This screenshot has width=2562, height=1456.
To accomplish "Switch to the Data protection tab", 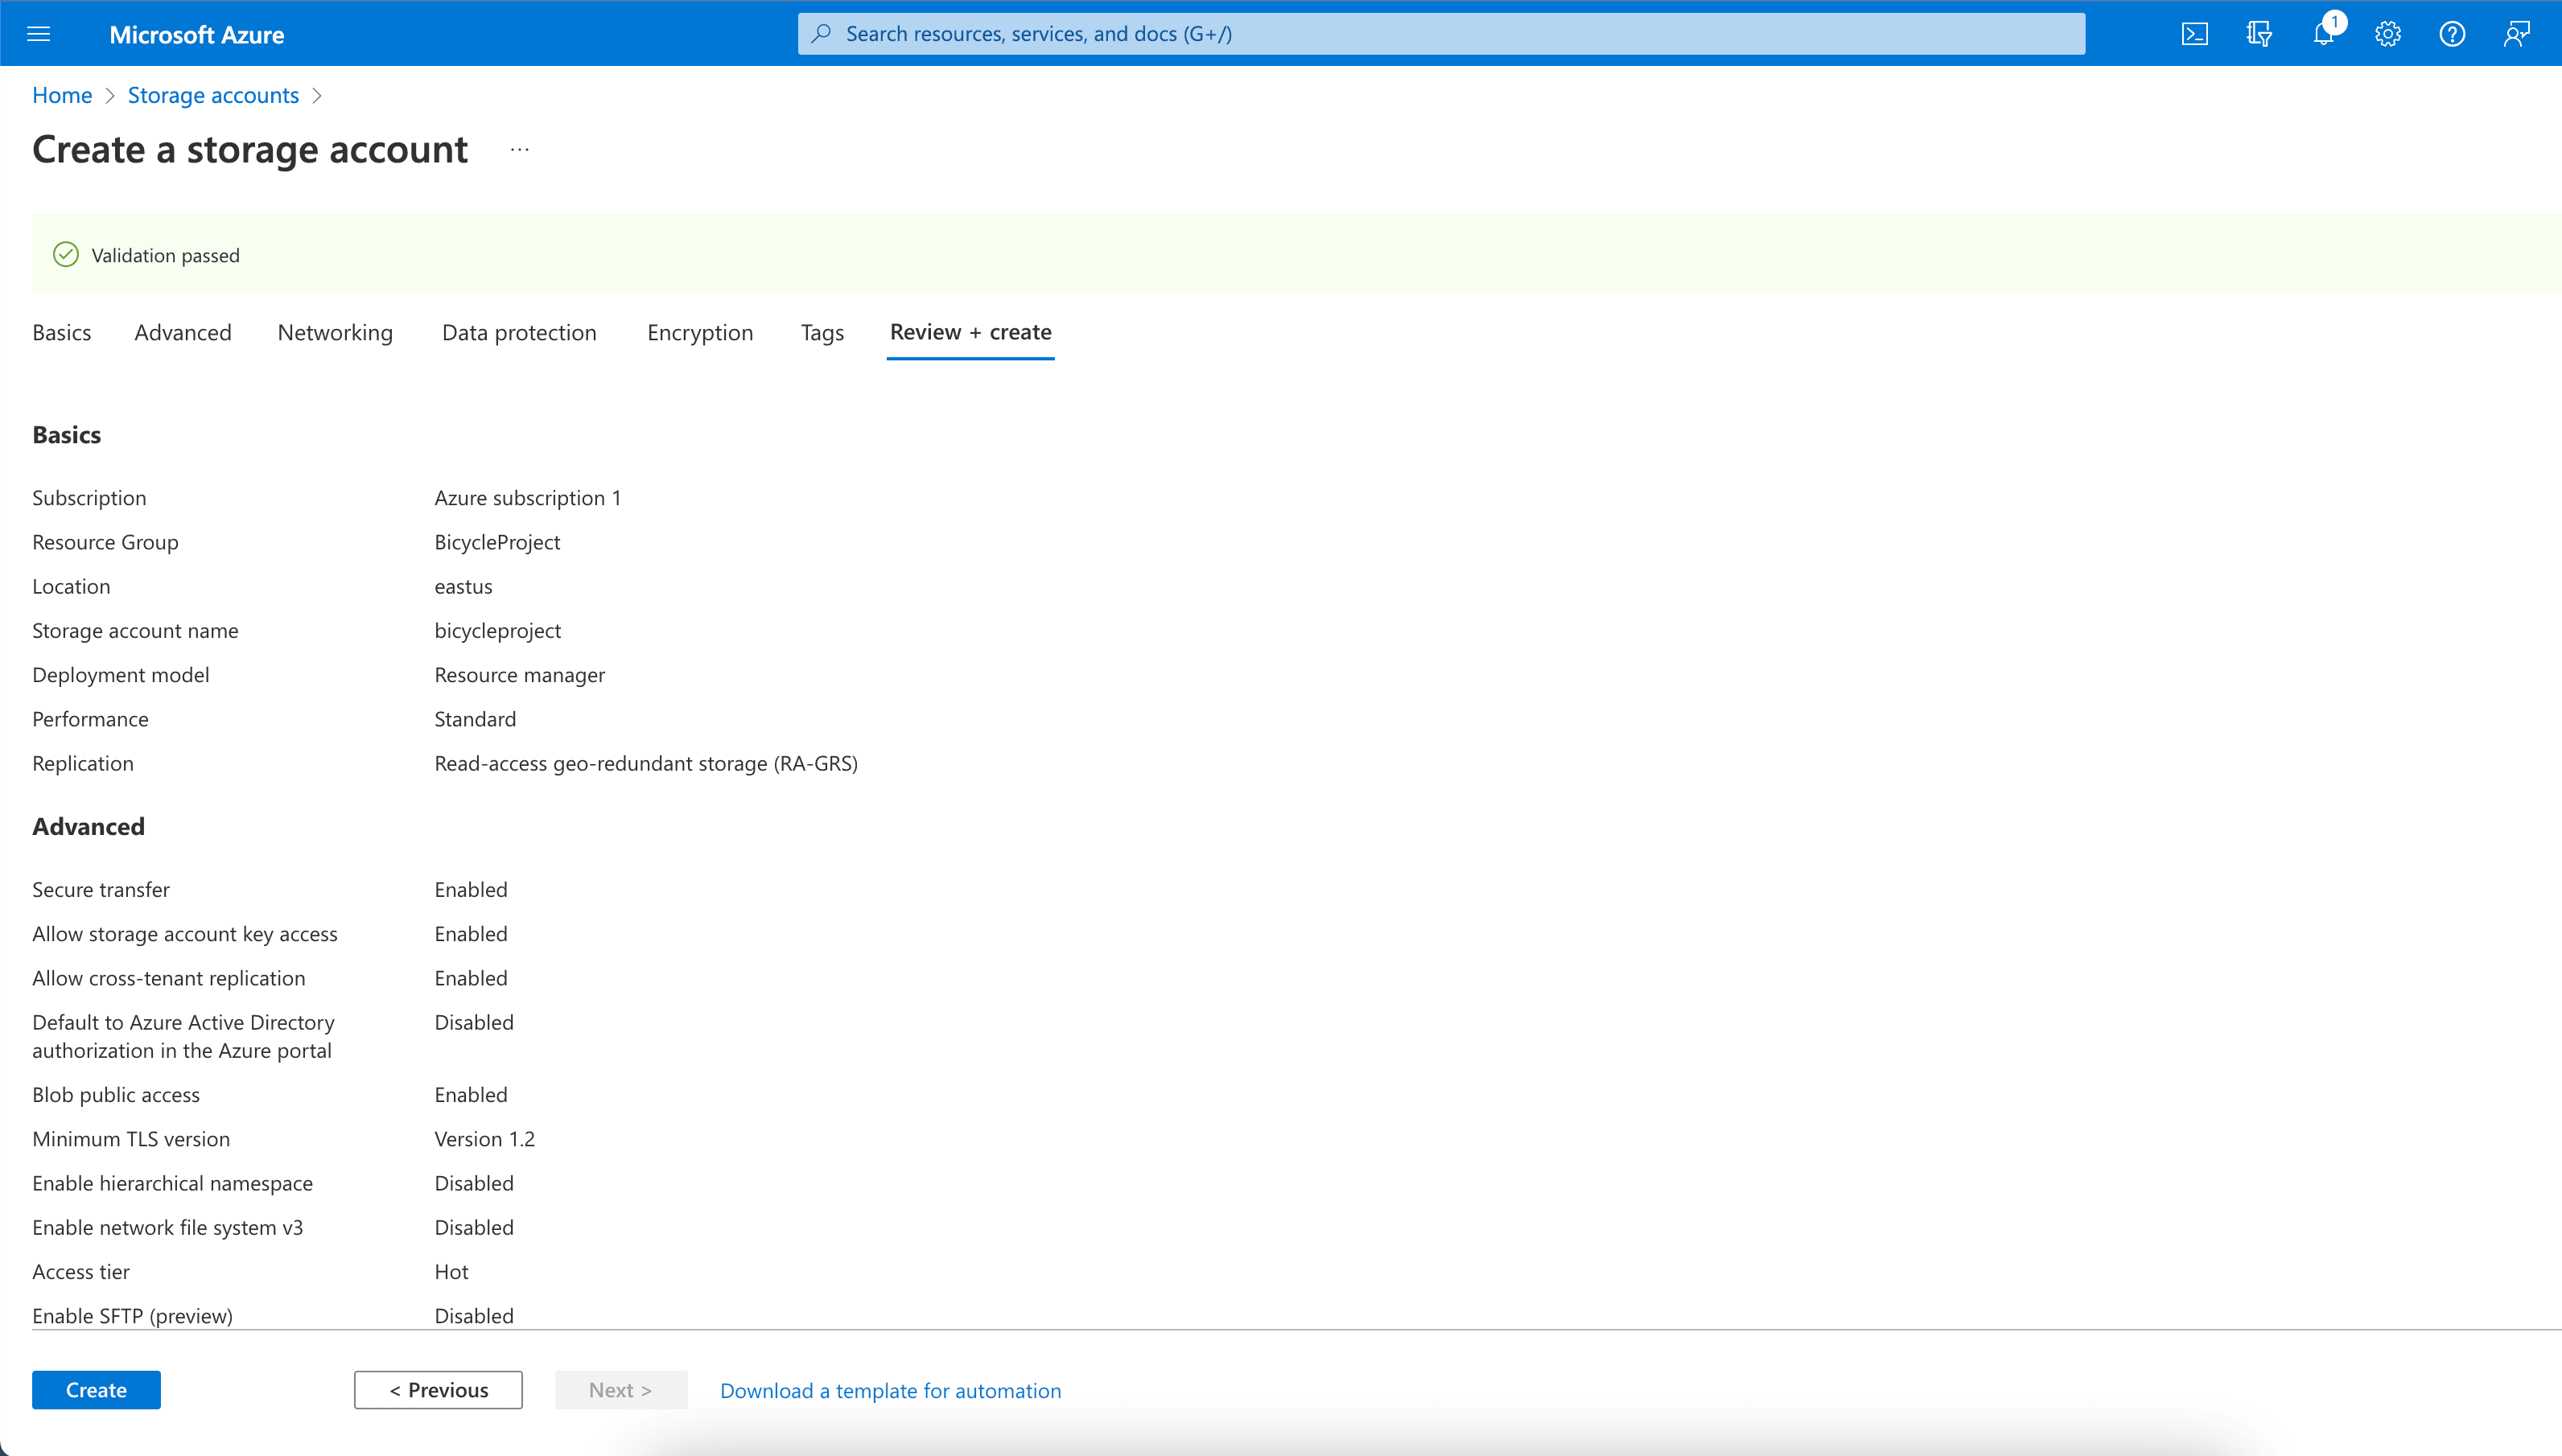I will click(519, 332).
